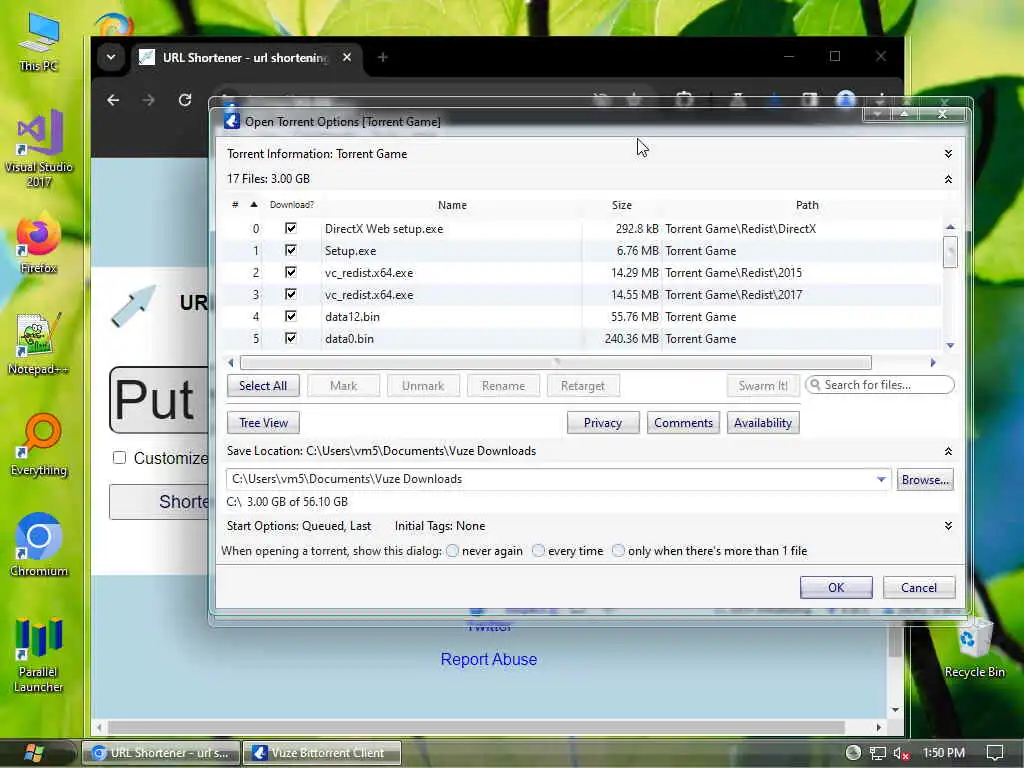
Task: Select 'never again' radio option
Action: pyautogui.click(x=452, y=551)
